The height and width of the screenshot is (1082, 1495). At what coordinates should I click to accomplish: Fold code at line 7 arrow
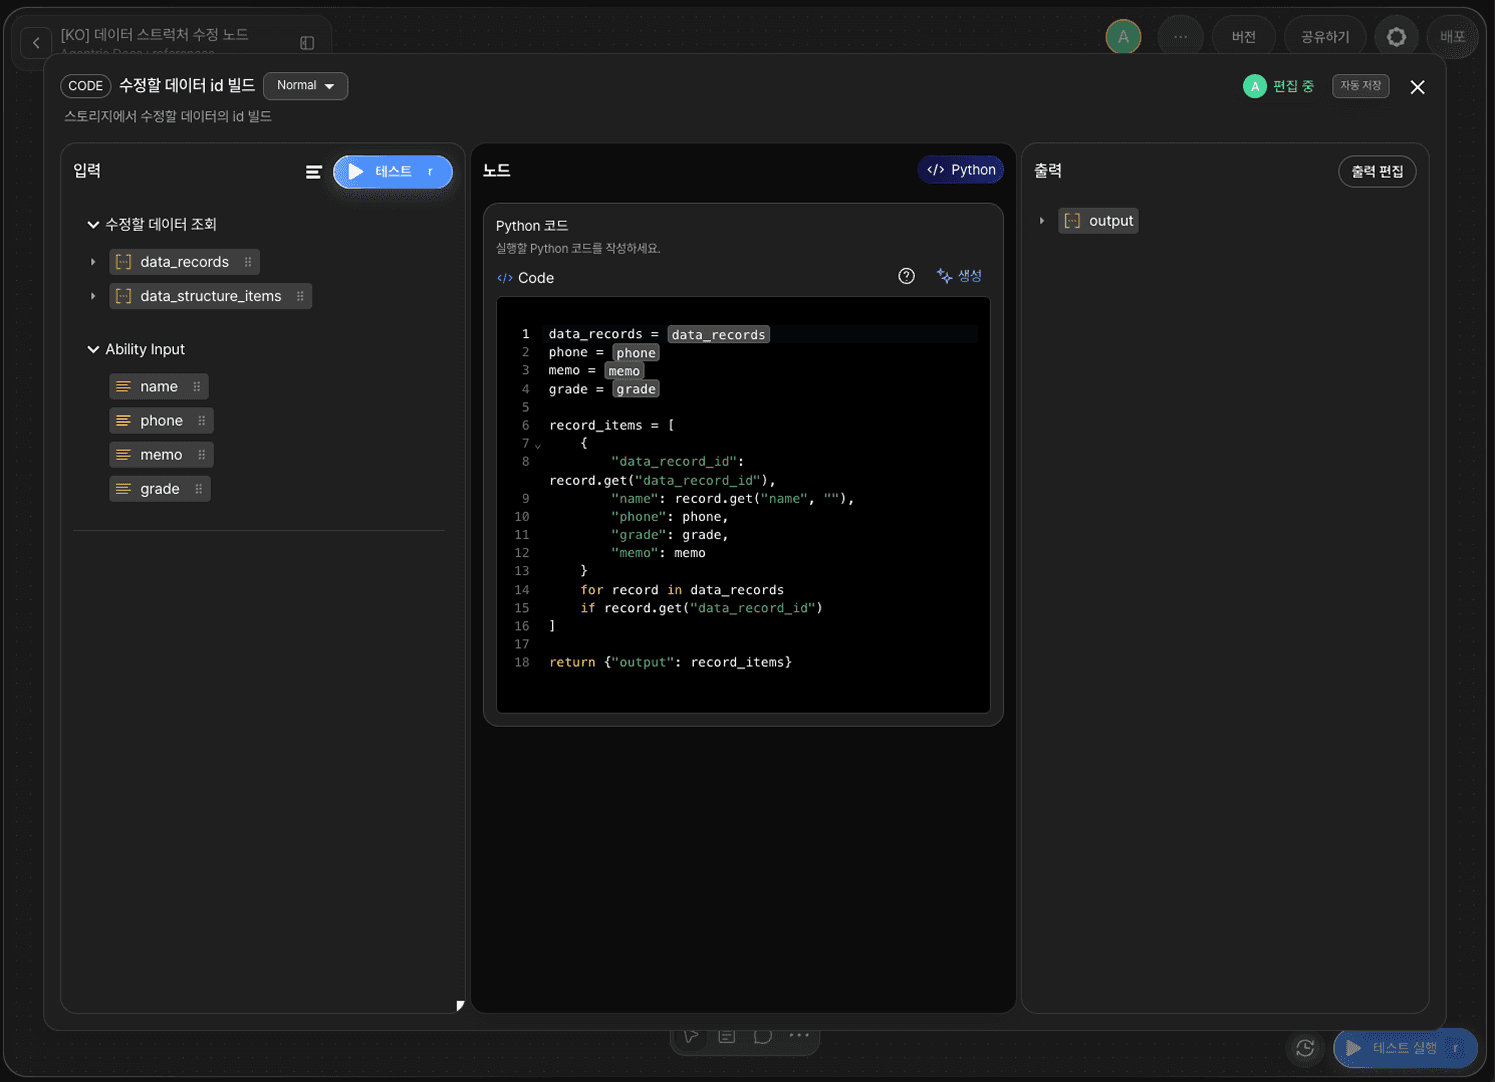pyautogui.click(x=538, y=445)
